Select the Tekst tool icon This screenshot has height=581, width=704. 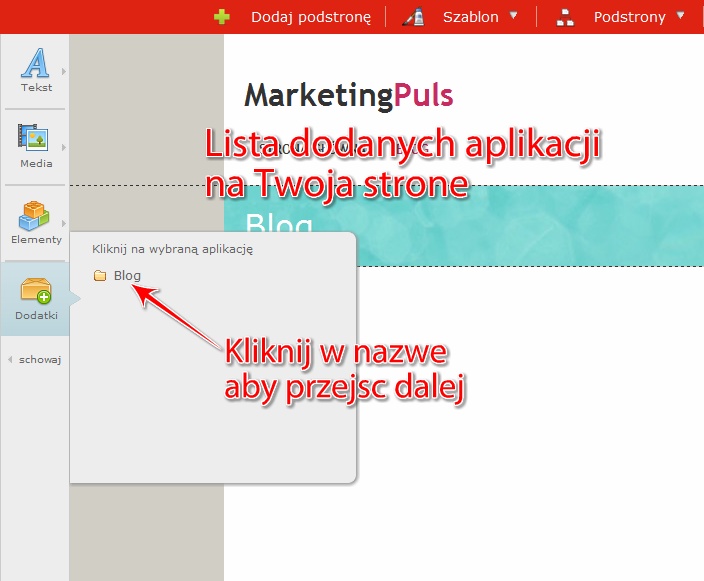pos(36,64)
